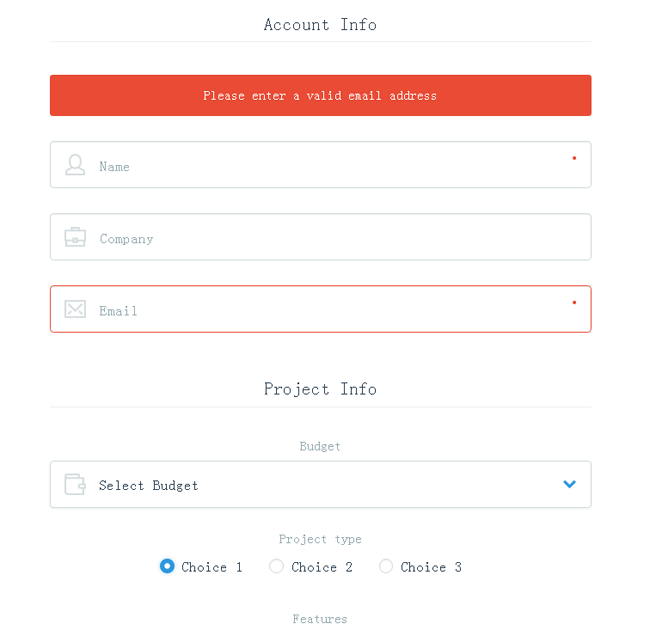
Task: Select the Choice 1 radio button
Action: (167, 566)
